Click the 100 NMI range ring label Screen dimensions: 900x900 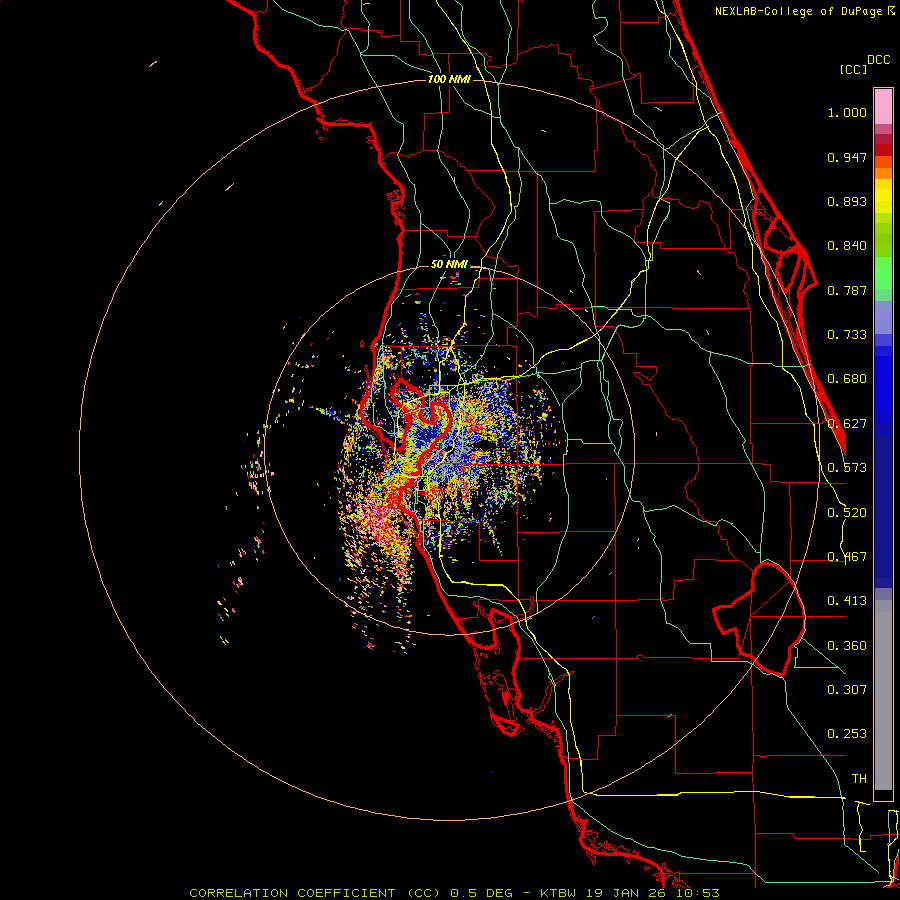coord(449,79)
